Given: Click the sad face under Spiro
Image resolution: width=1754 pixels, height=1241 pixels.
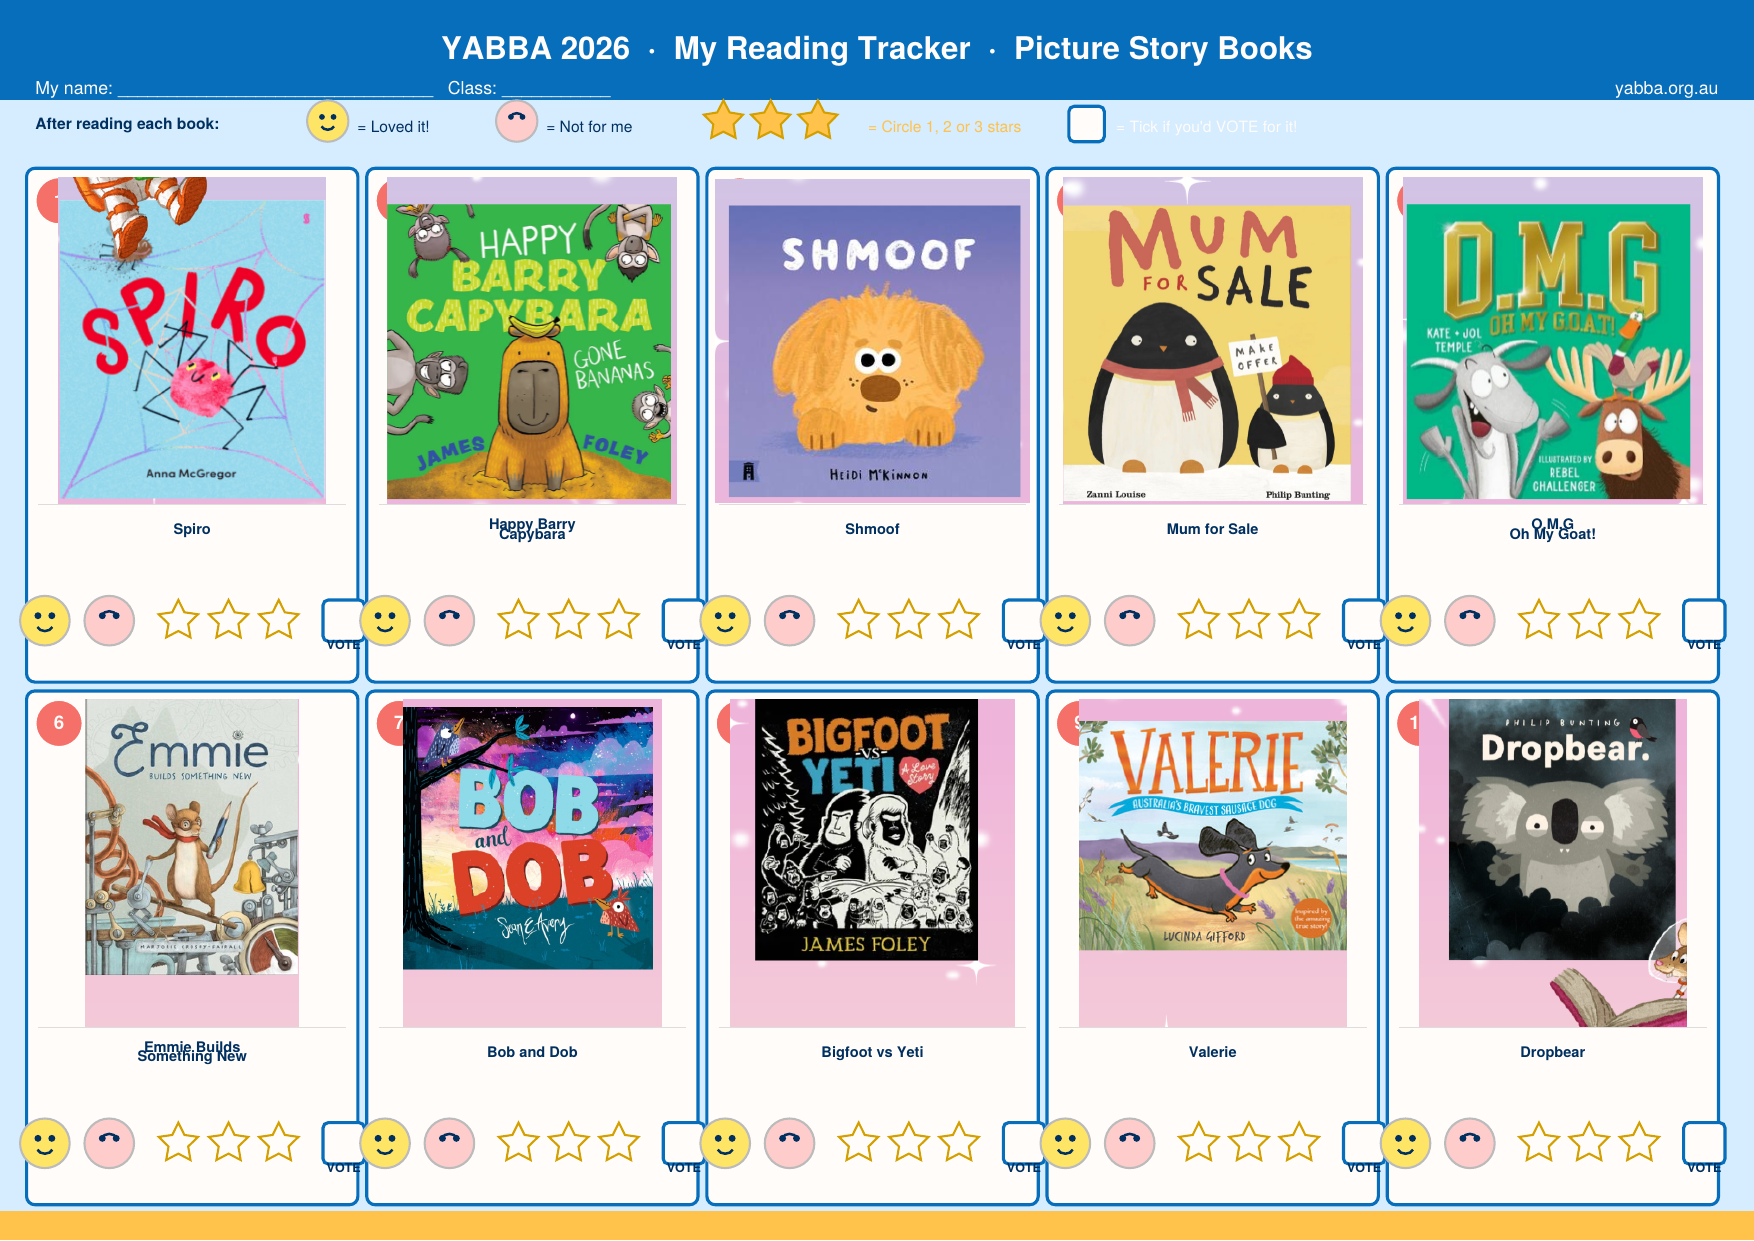Looking at the screenshot, I should pos(109,621).
